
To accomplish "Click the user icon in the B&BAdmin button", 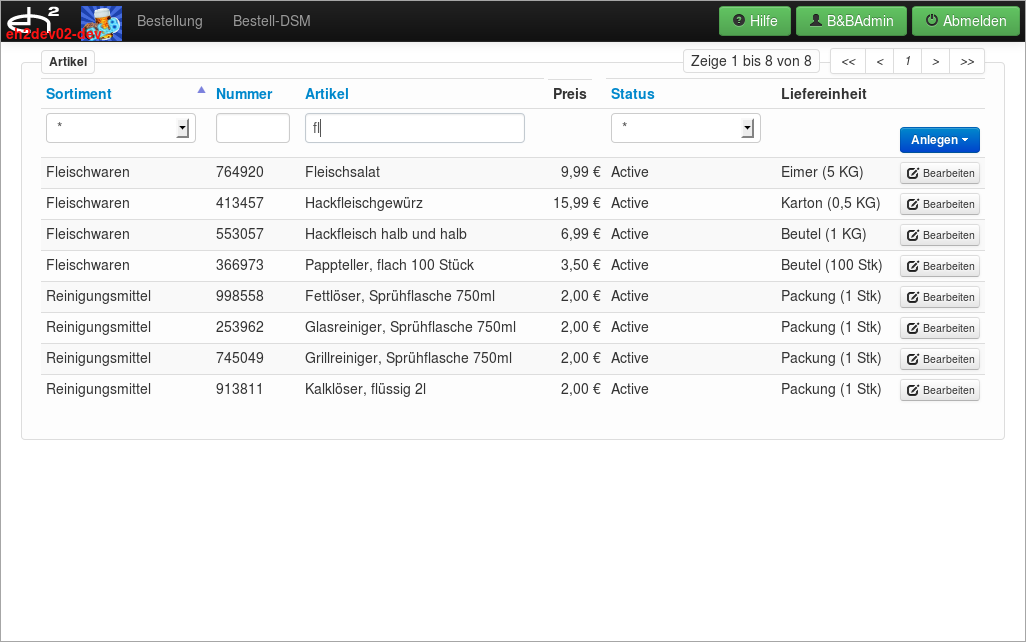I will click(x=816, y=20).
